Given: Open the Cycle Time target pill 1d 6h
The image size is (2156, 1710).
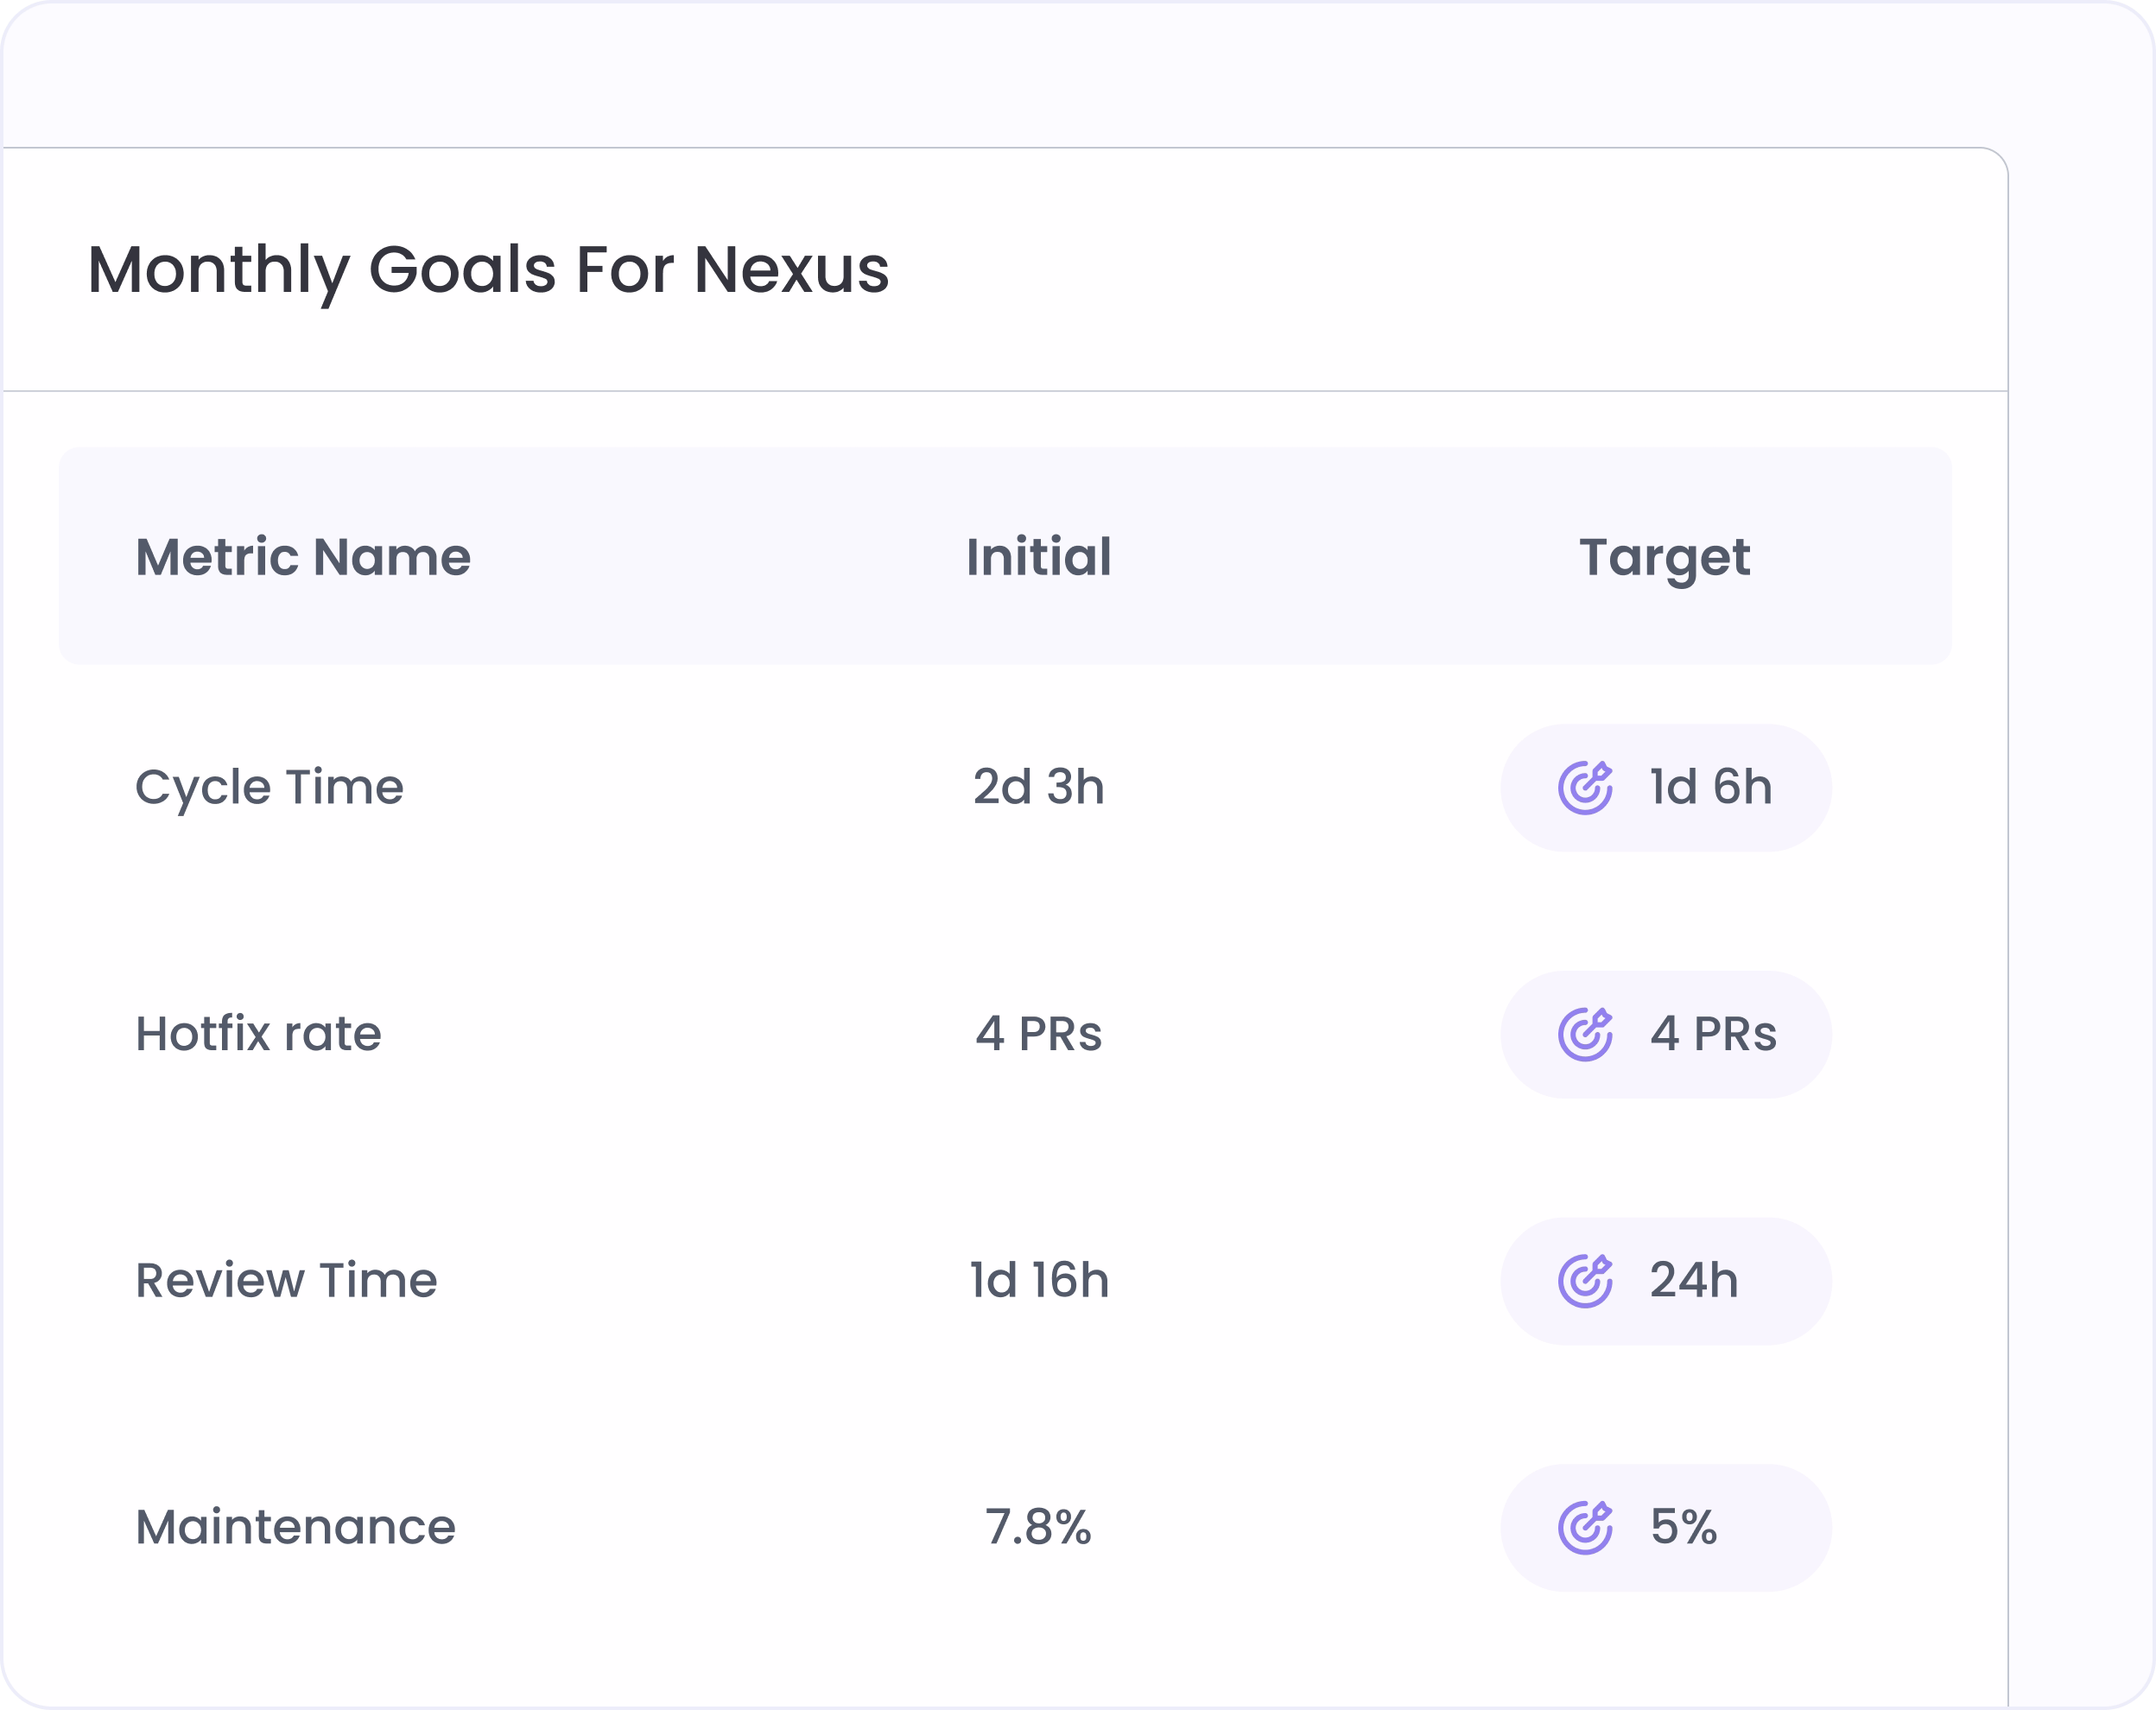Looking at the screenshot, I should pos(1666,788).
